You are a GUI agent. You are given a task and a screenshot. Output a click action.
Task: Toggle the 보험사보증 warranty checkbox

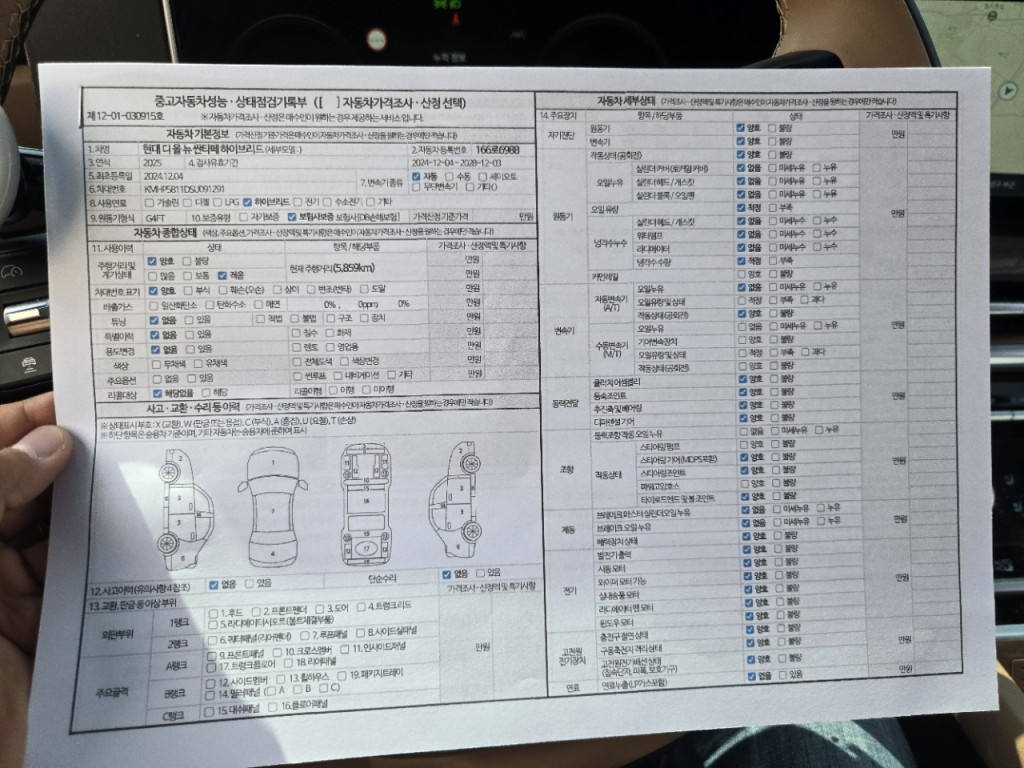coord(292,216)
